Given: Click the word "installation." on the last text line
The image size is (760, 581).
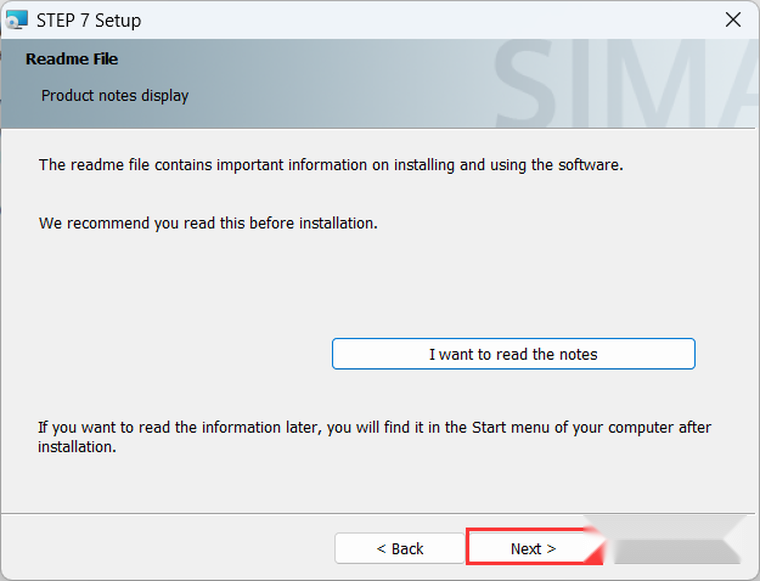Looking at the screenshot, I should 77,447.
